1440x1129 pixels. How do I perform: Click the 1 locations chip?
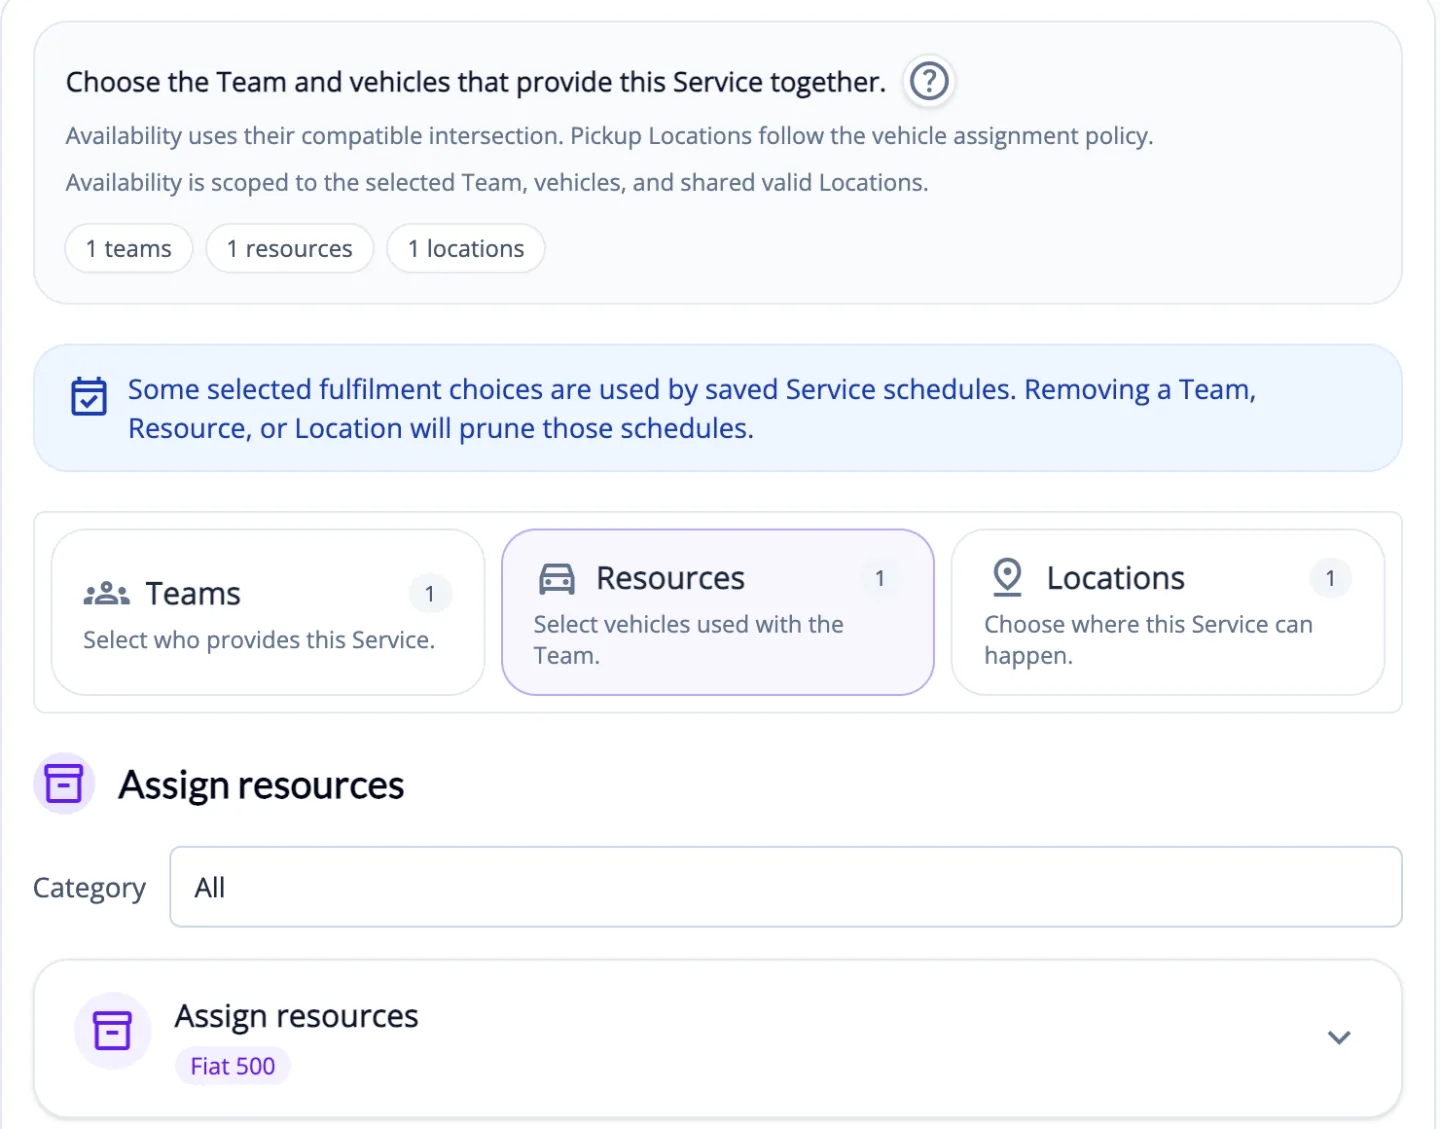466,248
